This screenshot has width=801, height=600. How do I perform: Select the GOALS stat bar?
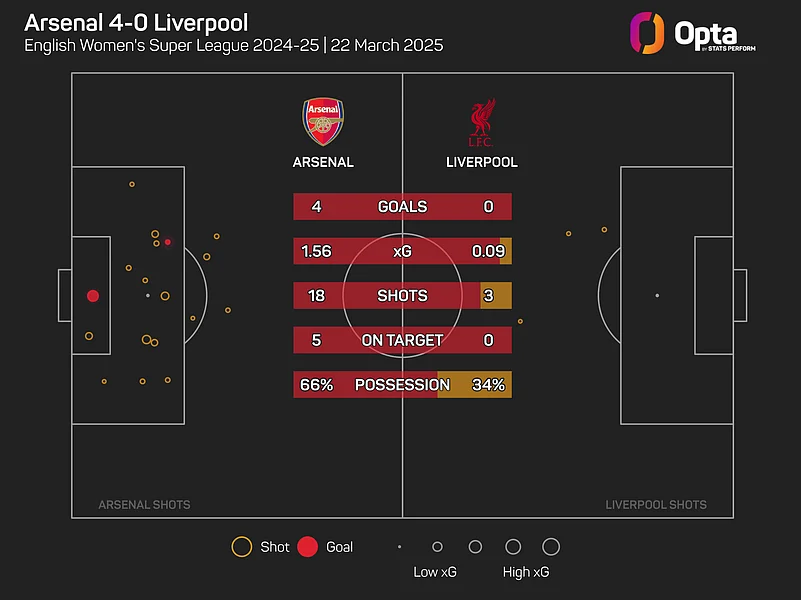pos(402,207)
